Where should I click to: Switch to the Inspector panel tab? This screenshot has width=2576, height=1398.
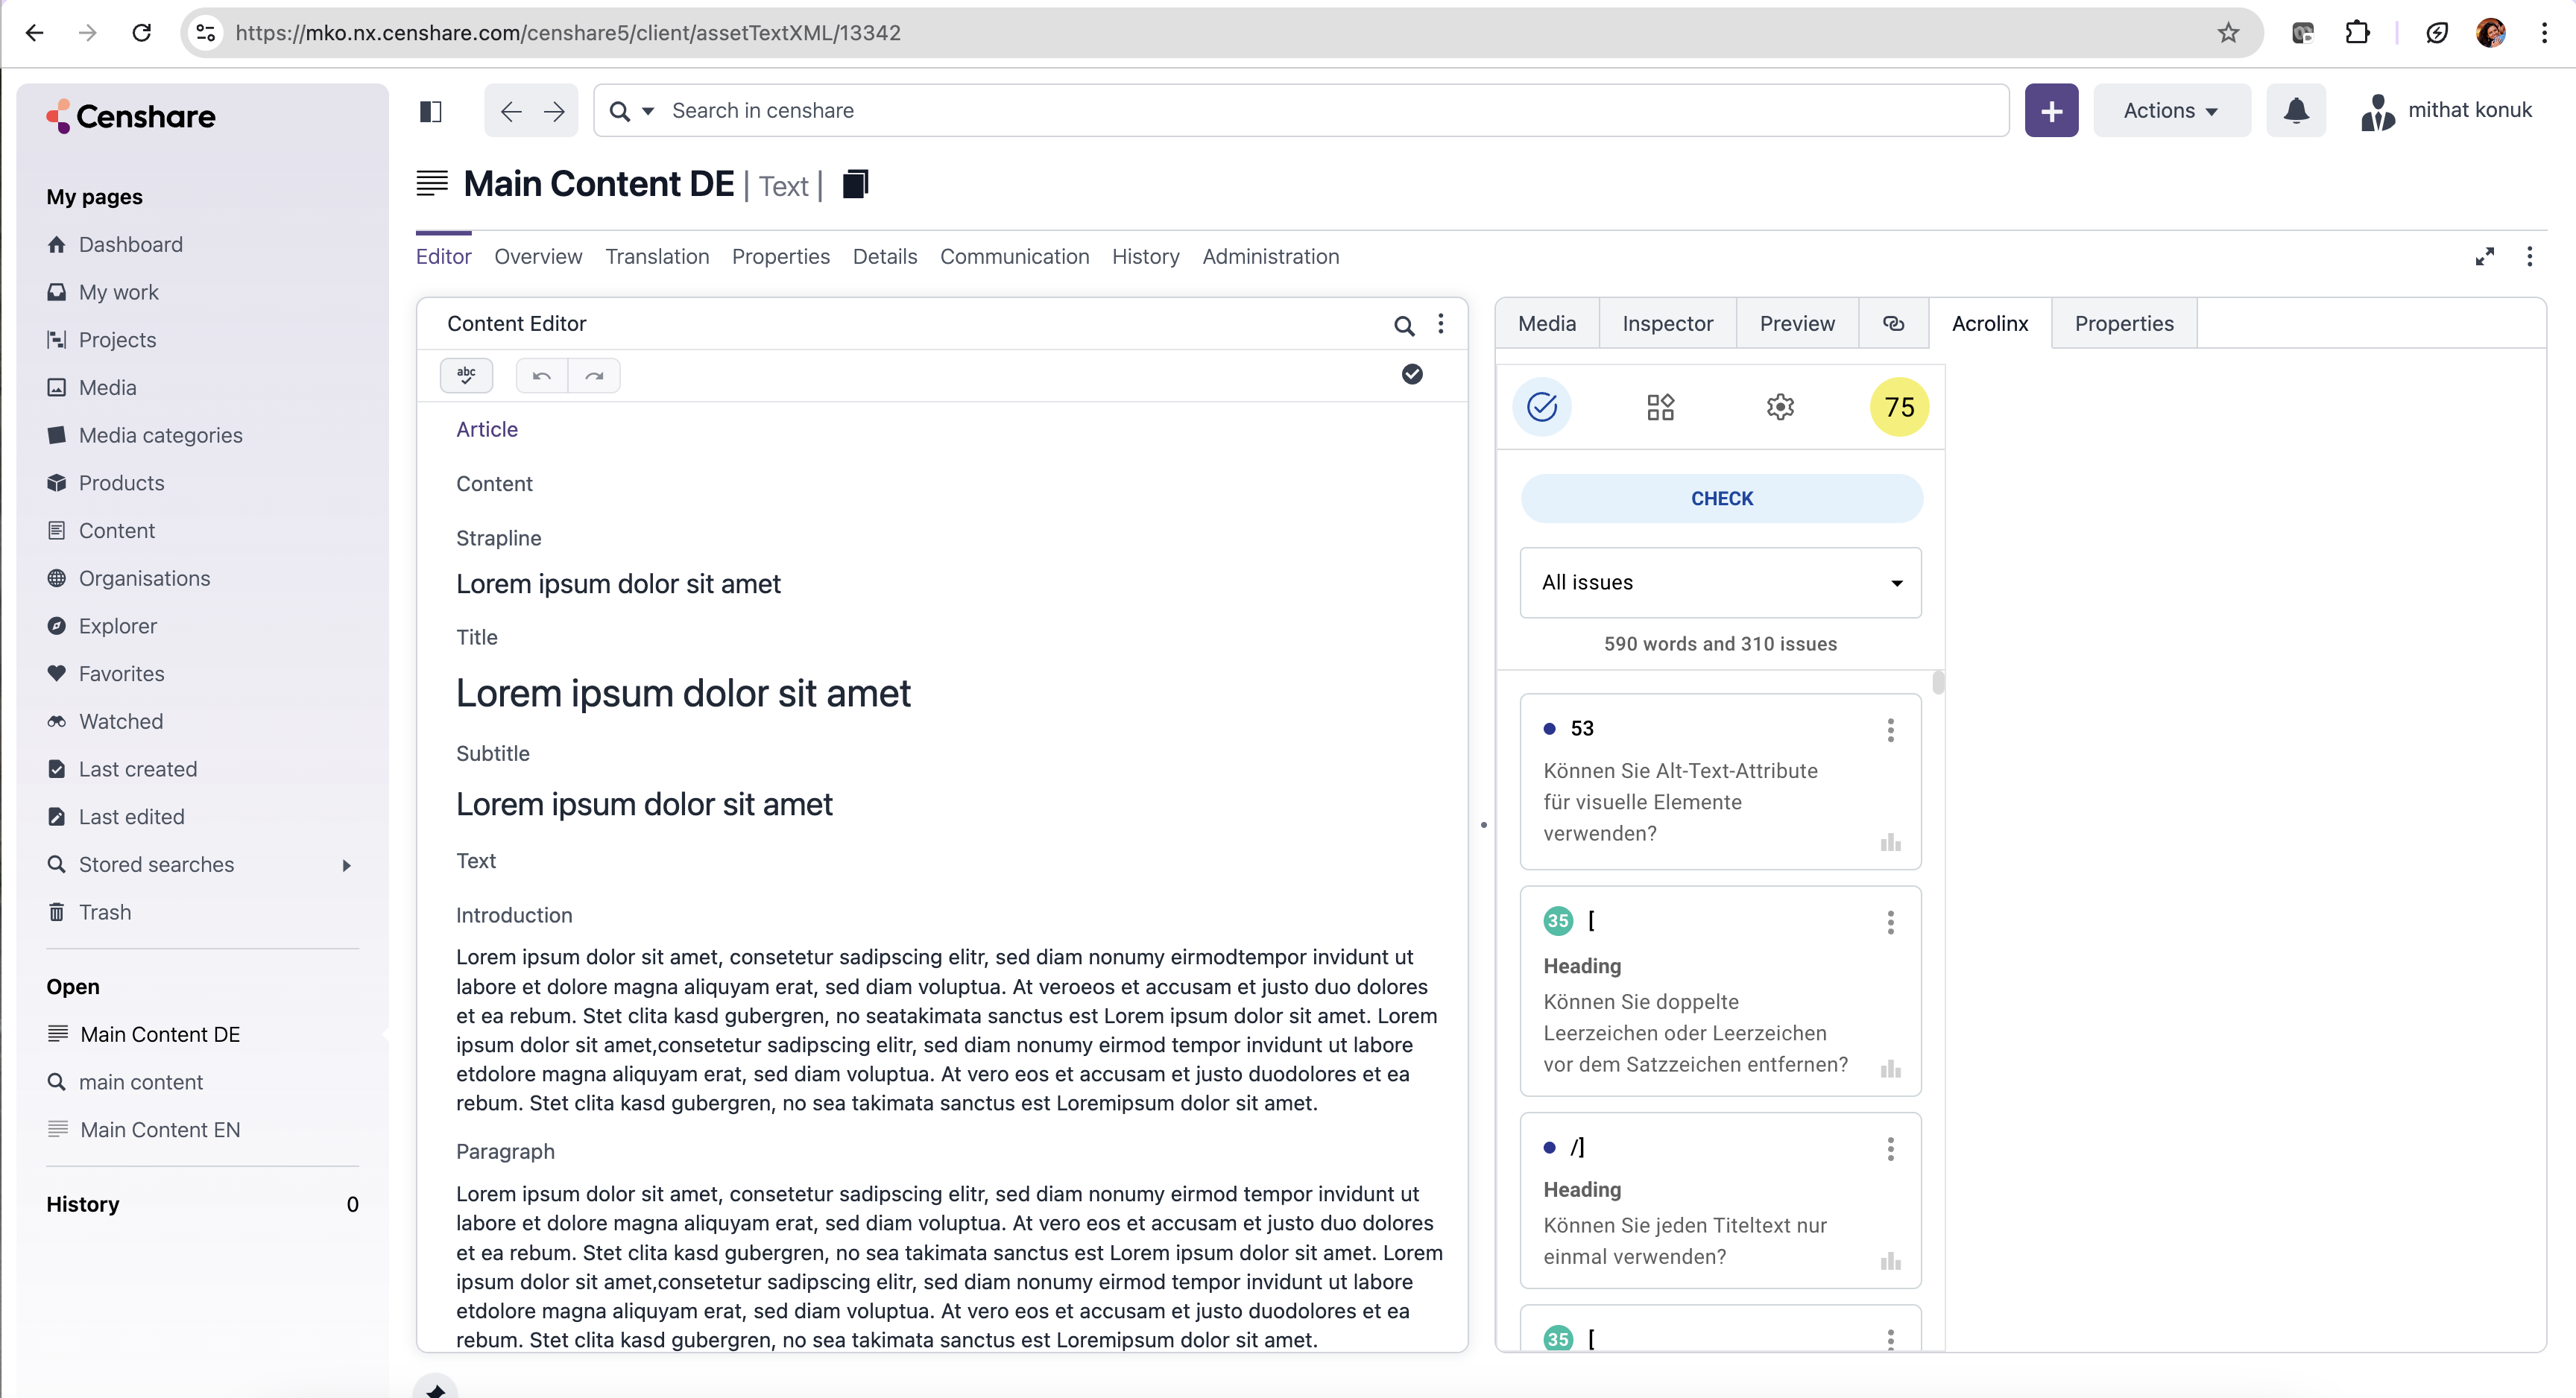point(1666,323)
